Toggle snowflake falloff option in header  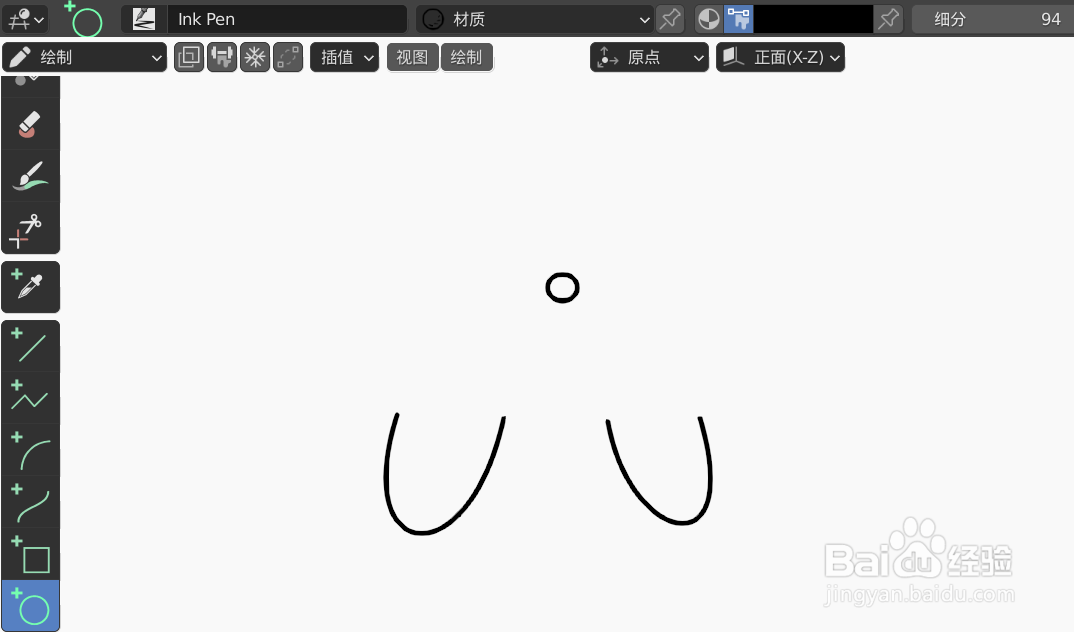tap(255, 57)
